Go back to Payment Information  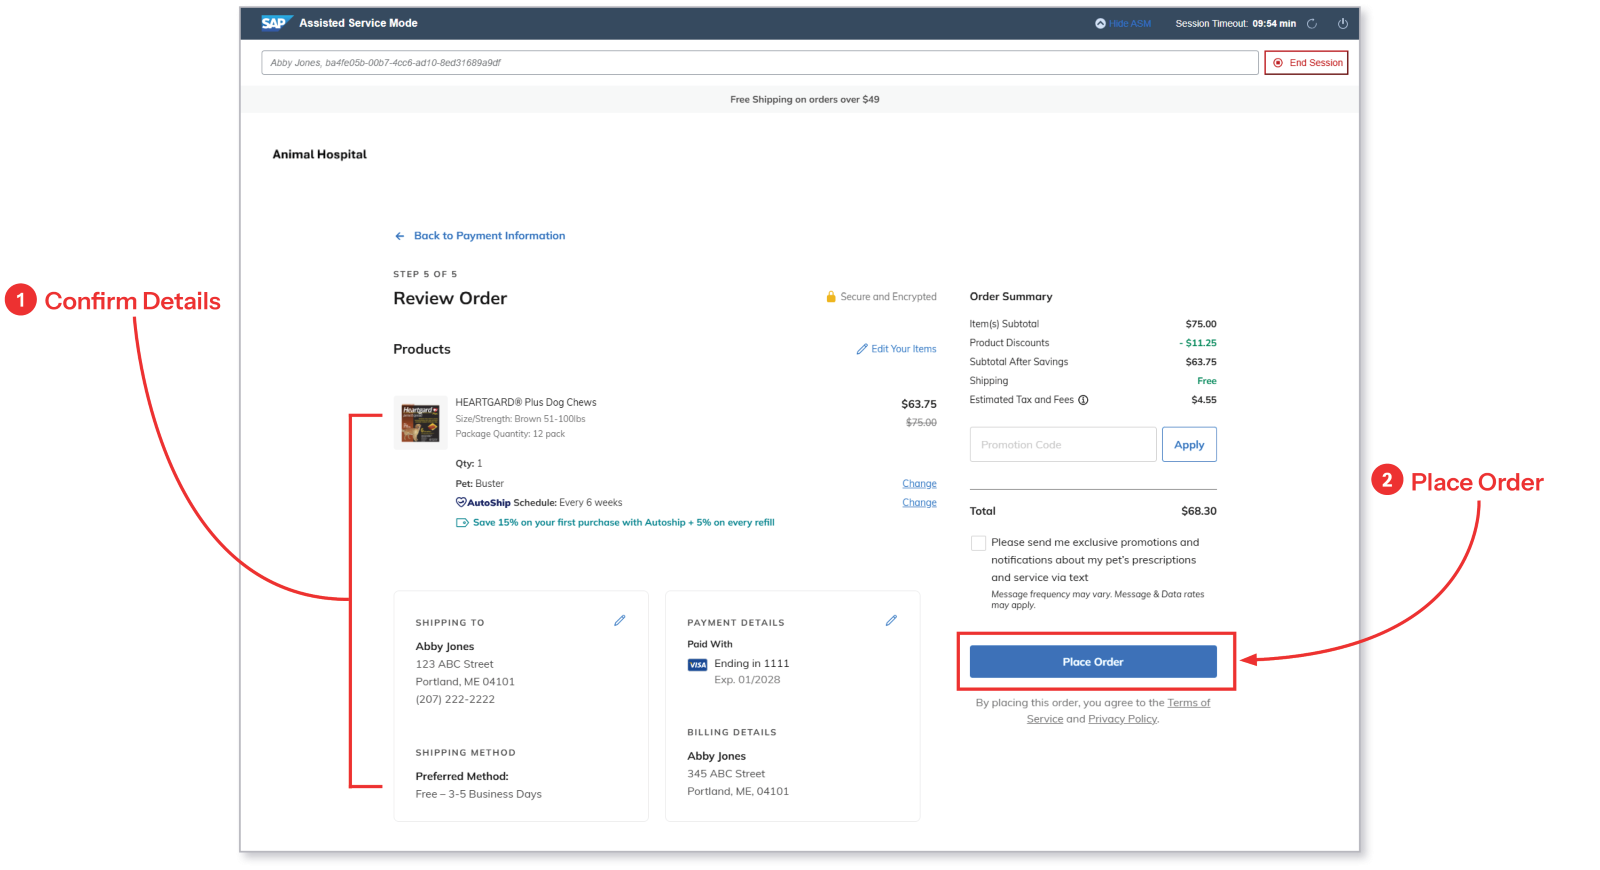click(x=480, y=236)
